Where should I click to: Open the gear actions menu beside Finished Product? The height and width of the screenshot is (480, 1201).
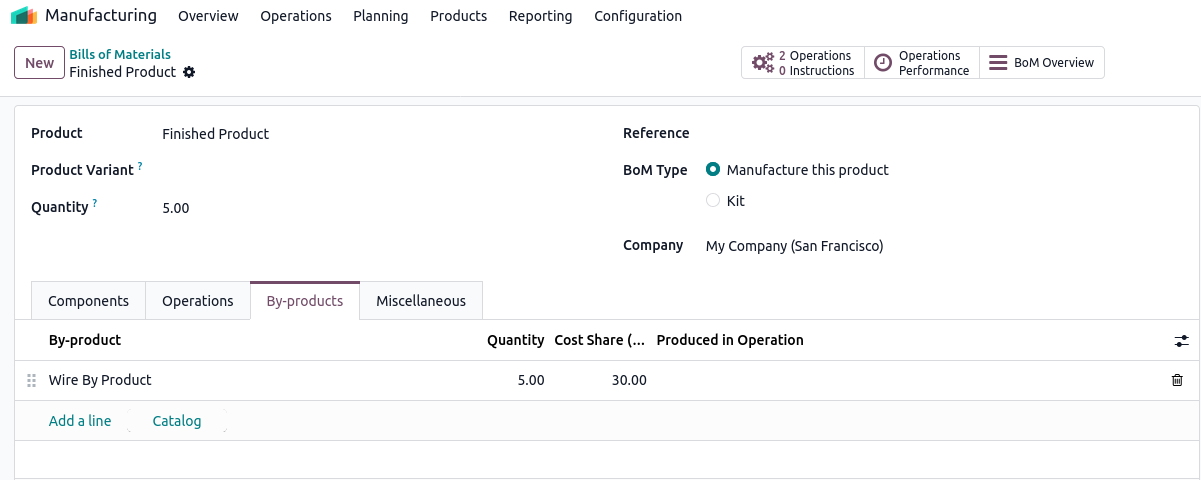pos(189,72)
